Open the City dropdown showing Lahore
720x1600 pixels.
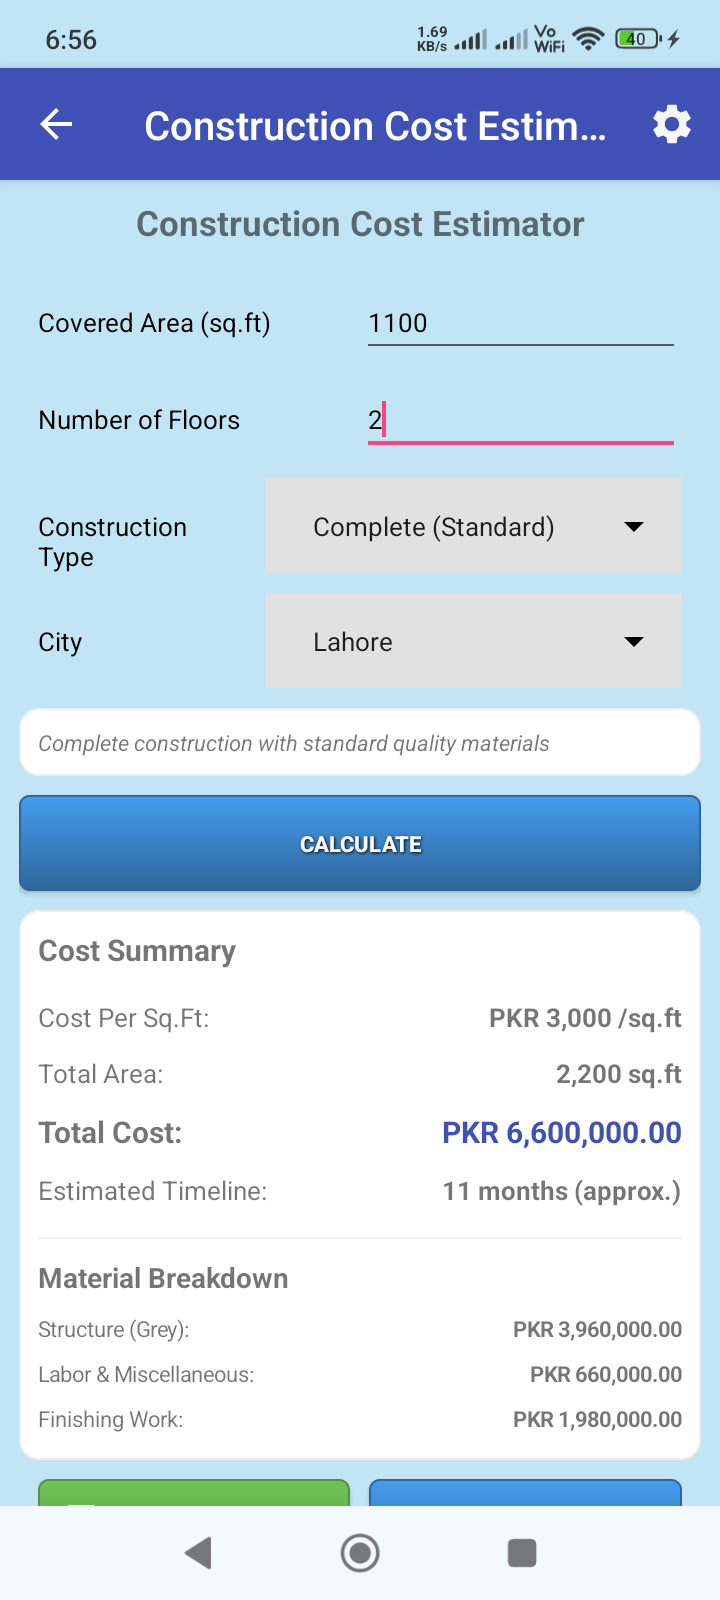(473, 641)
